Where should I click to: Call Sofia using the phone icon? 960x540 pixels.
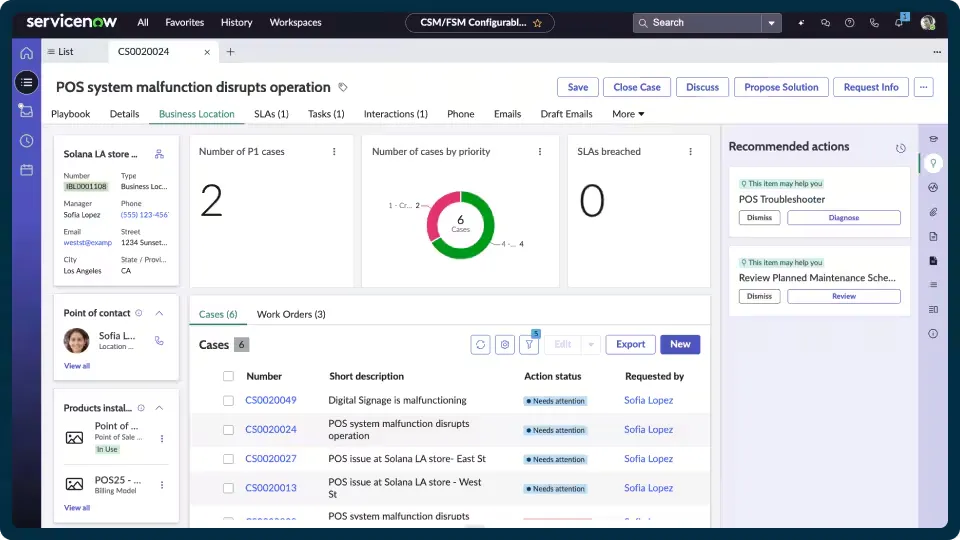click(x=159, y=341)
